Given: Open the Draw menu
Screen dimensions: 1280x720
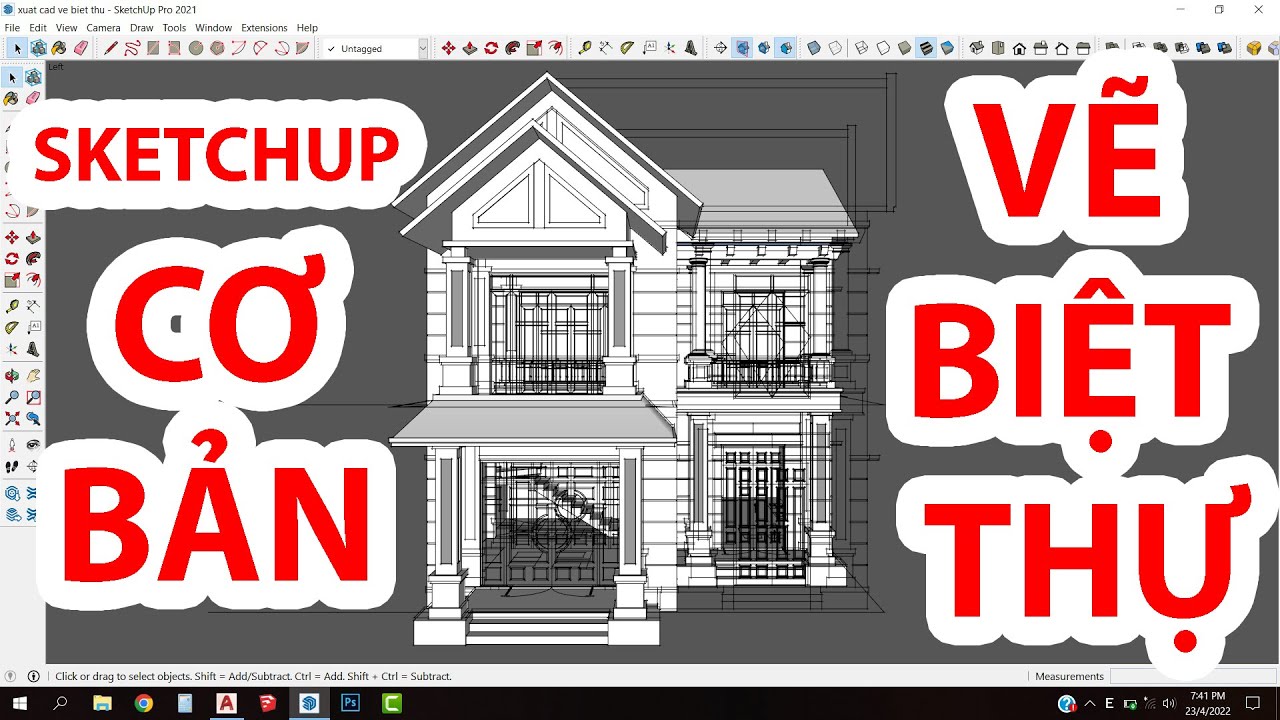Looking at the screenshot, I should (141, 28).
